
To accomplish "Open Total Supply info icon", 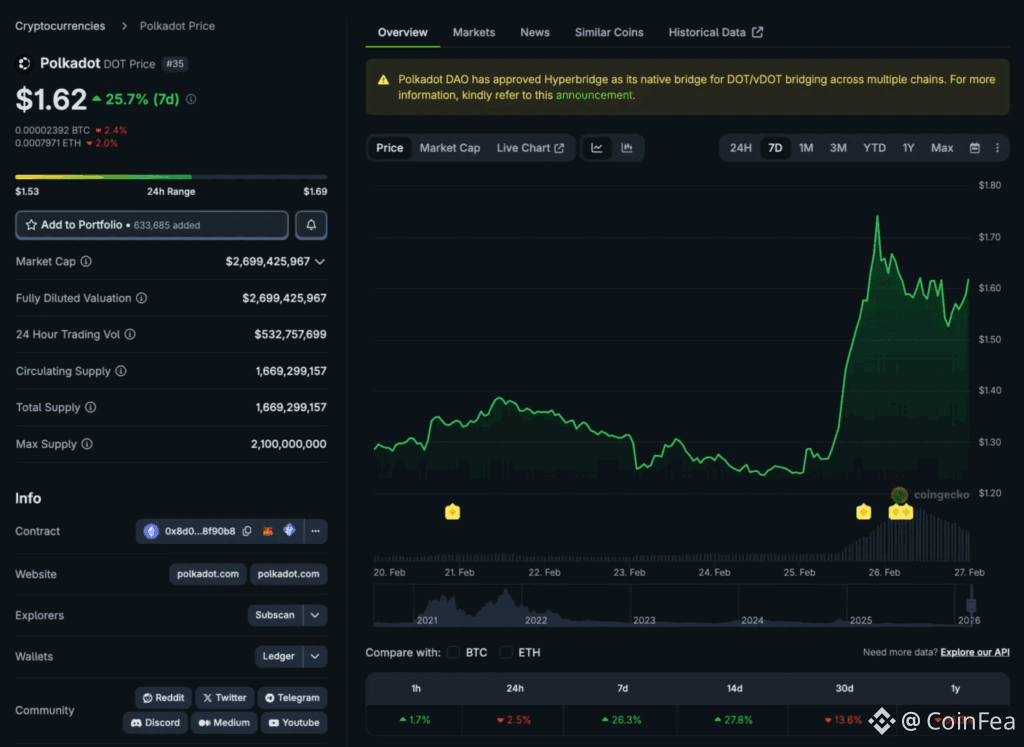I will pyautogui.click(x=91, y=407).
